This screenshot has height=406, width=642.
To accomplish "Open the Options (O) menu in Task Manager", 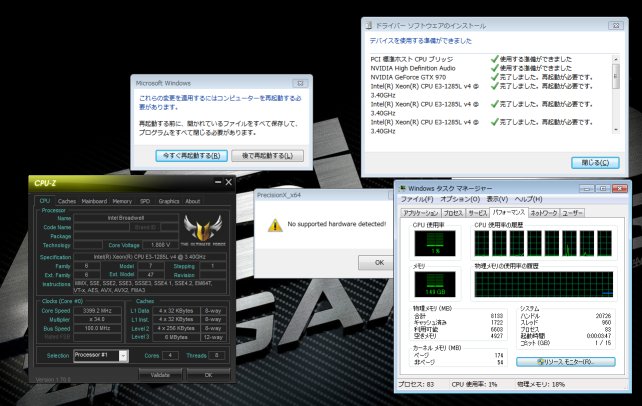I will (x=460, y=199).
